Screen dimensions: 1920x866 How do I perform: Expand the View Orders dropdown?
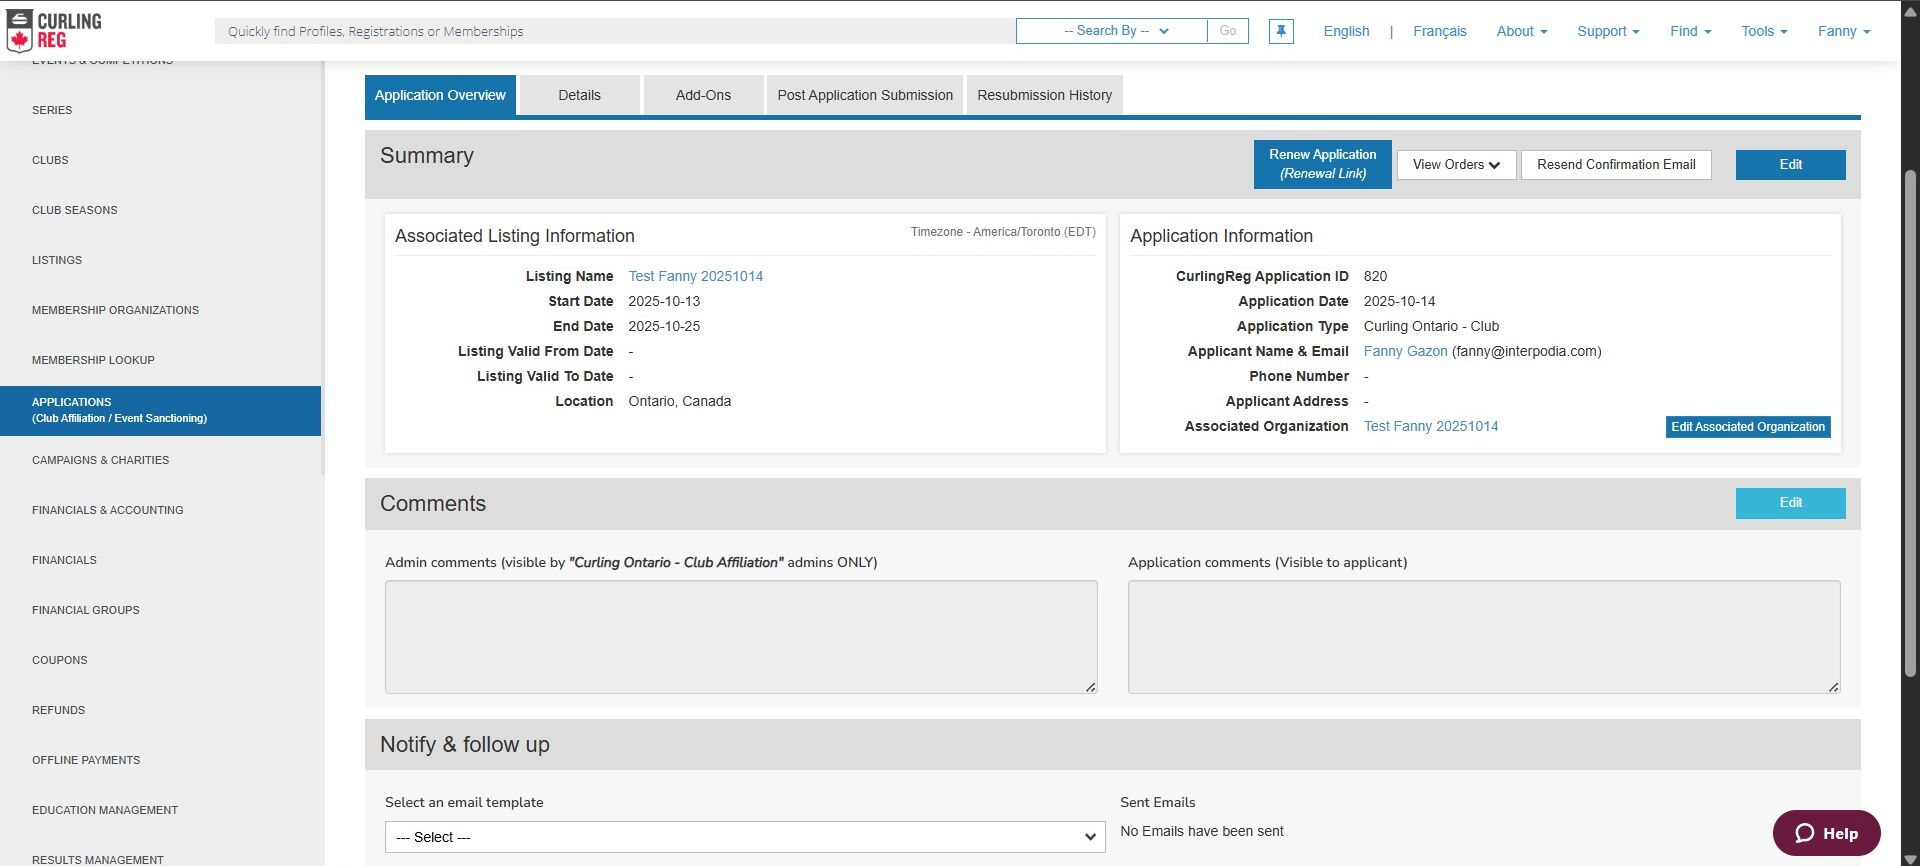[x=1456, y=165]
